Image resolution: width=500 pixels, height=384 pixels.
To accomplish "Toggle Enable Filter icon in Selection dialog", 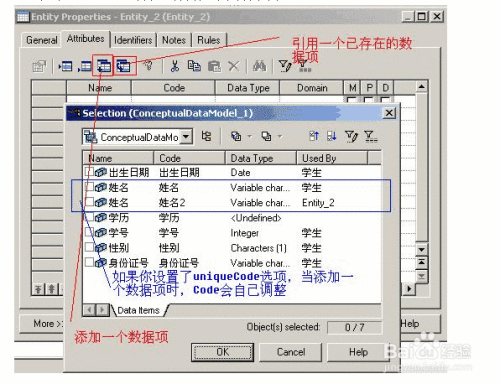I will tap(370, 136).
